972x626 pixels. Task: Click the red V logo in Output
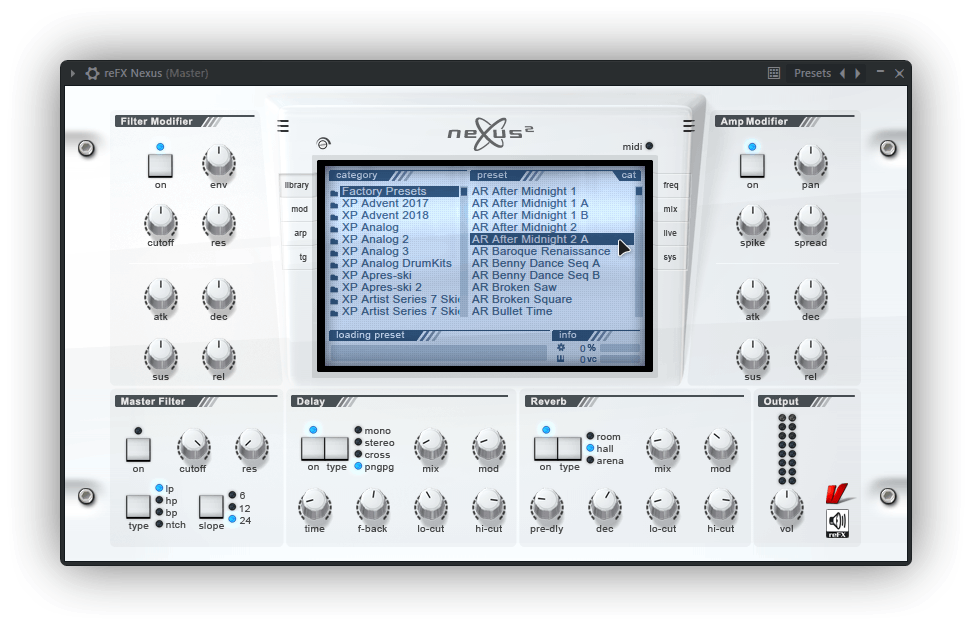(x=838, y=493)
